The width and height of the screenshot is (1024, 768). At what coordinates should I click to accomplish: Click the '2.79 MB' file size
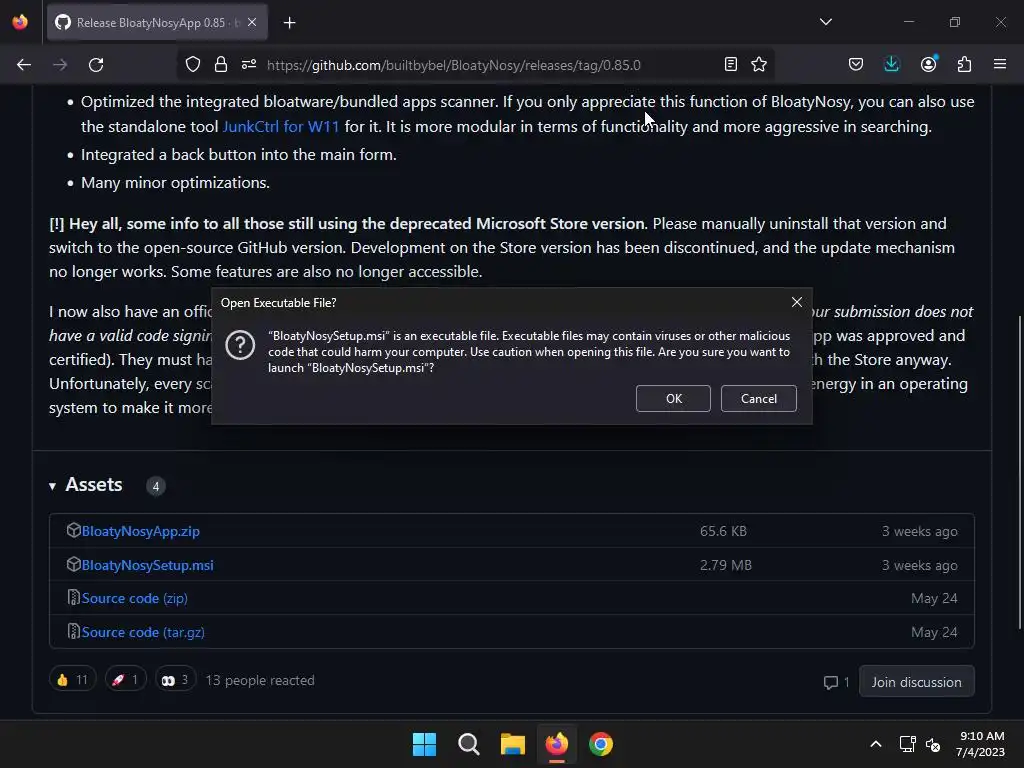pyautogui.click(x=726, y=566)
